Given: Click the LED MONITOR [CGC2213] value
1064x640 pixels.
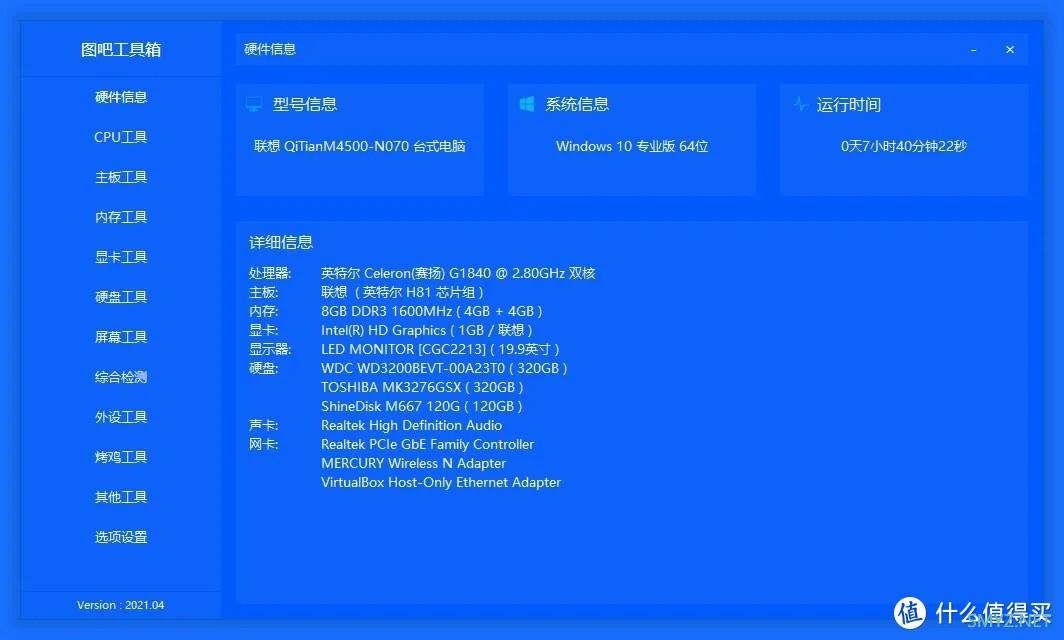Looking at the screenshot, I should point(440,349).
